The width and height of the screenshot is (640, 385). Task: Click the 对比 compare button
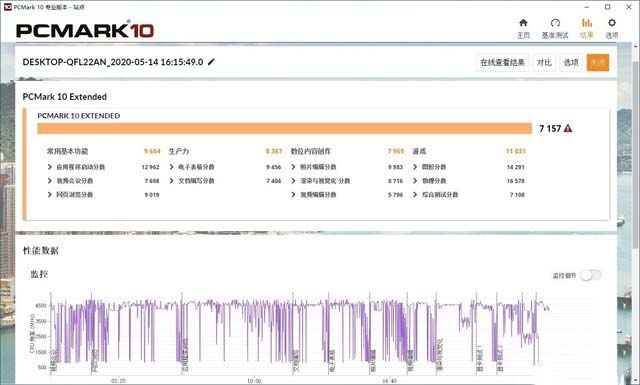click(x=544, y=62)
